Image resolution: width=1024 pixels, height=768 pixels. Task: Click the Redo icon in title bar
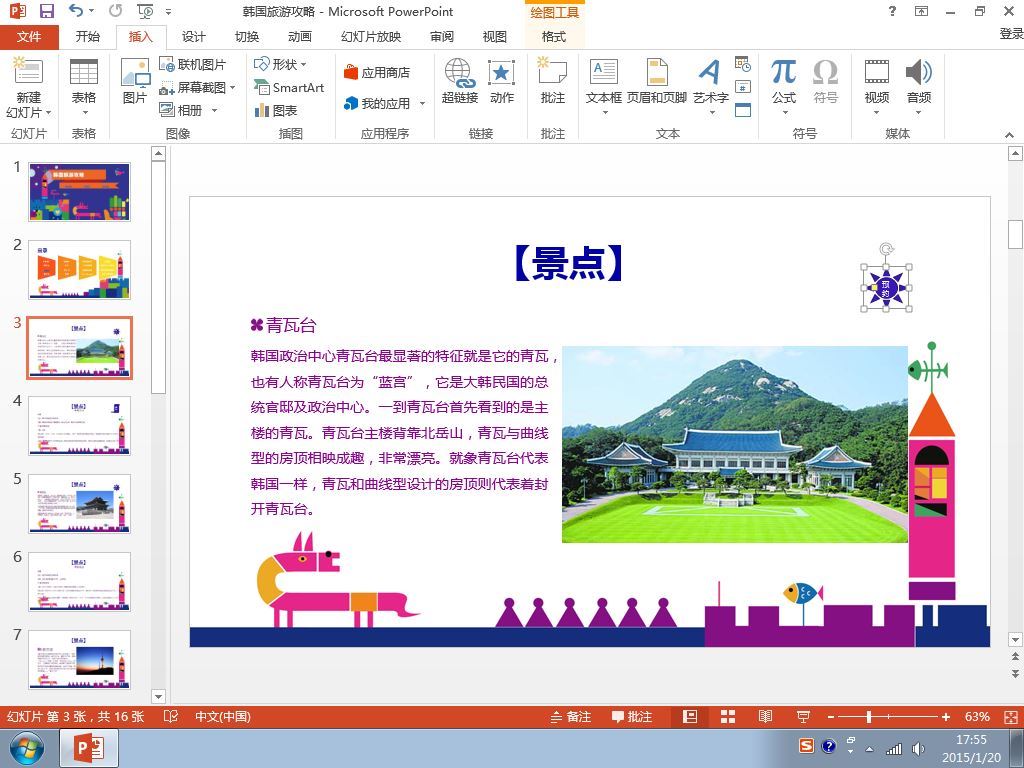click(116, 11)
